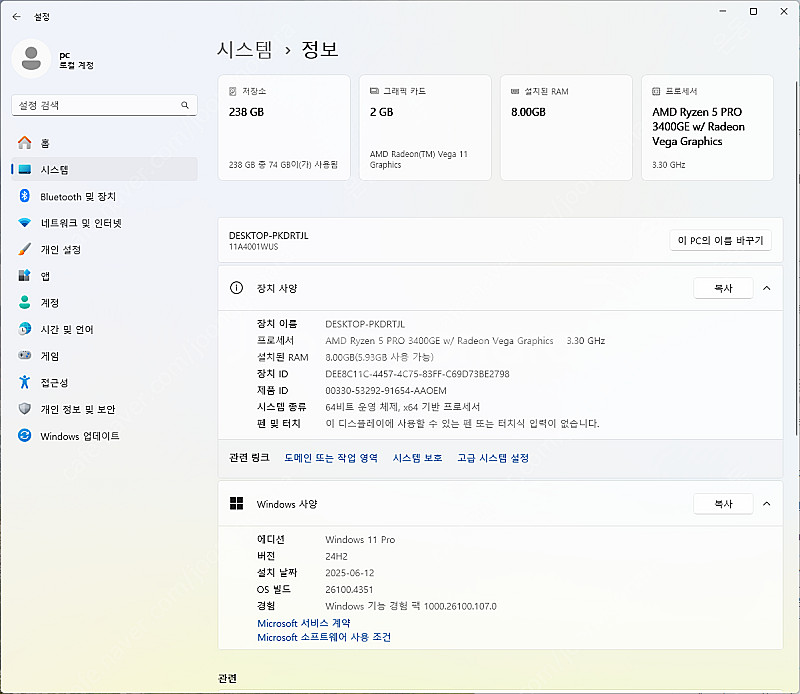Click the 설치된 RAM 8.00GB card

(566, 128)
